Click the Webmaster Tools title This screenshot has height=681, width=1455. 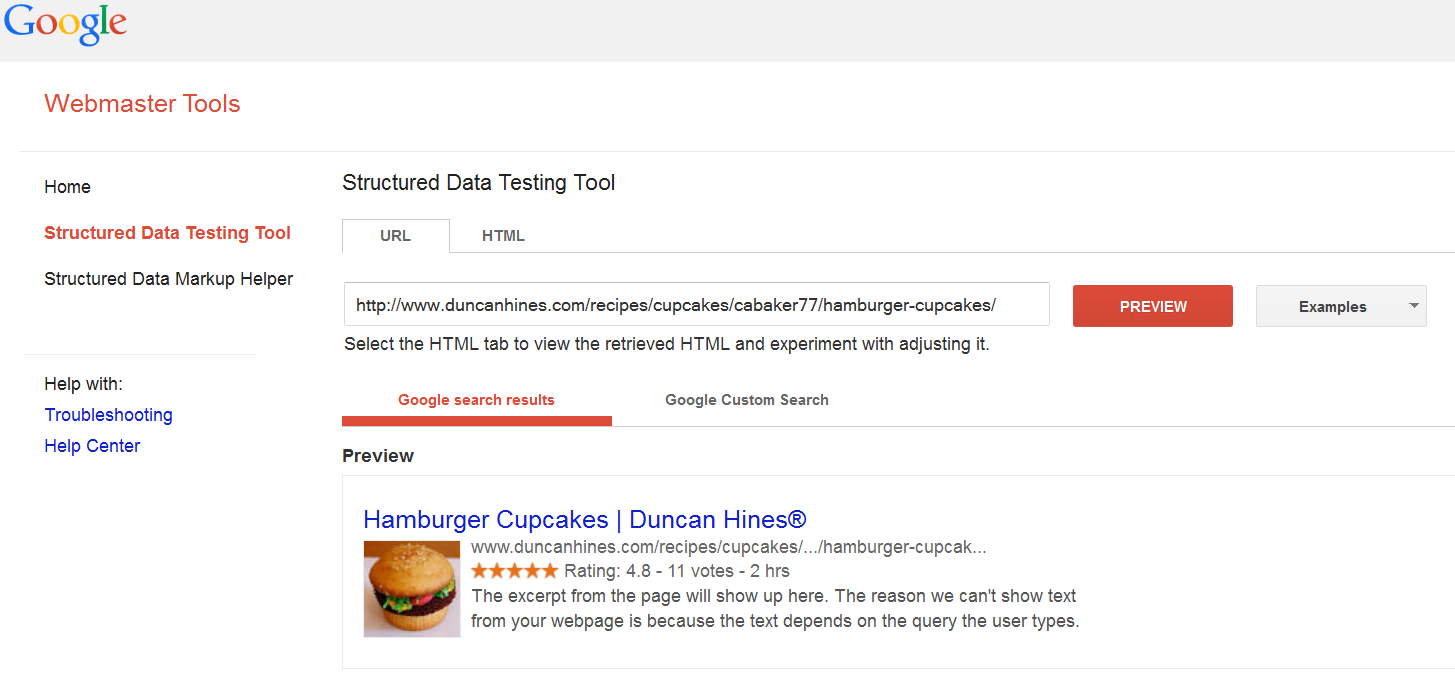pyautogui.click(x=142, y=104)
